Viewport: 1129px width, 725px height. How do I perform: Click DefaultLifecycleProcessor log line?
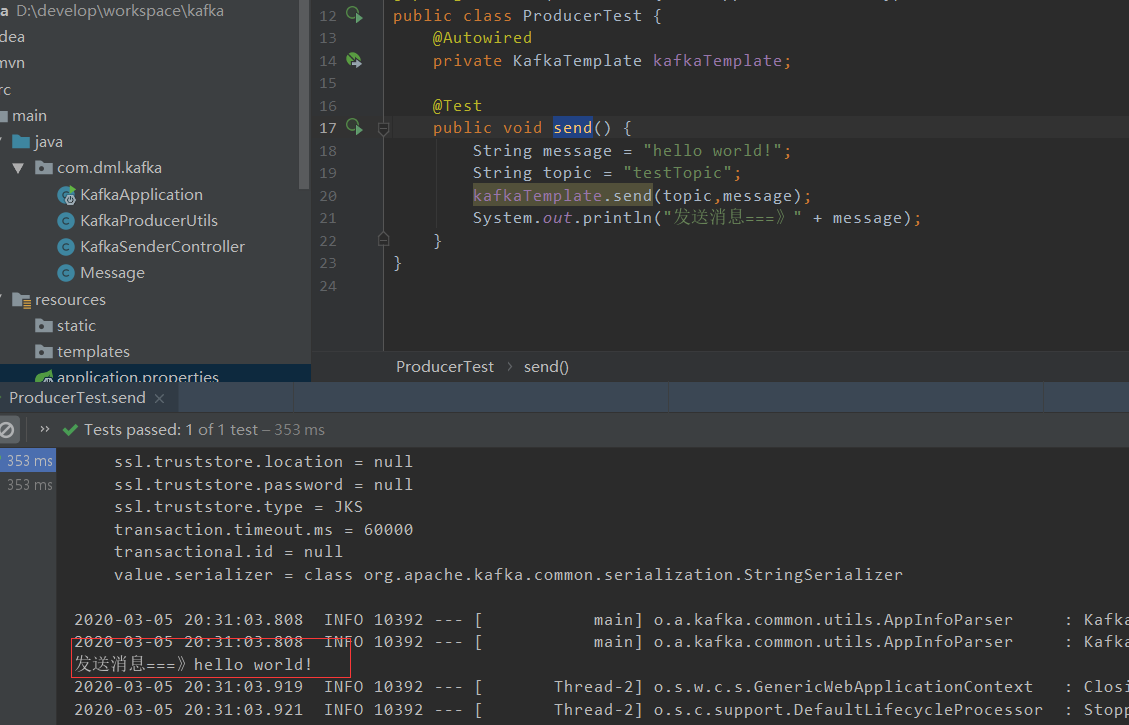pos(601,710)
